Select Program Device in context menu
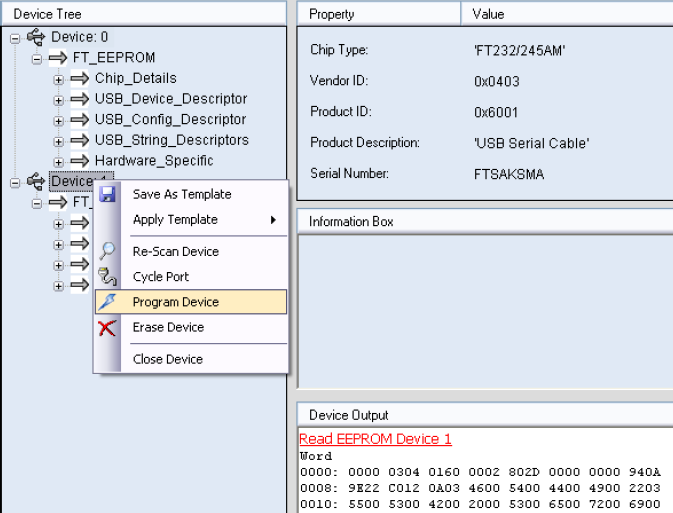 pyautogui.click(x=191, y=302)
